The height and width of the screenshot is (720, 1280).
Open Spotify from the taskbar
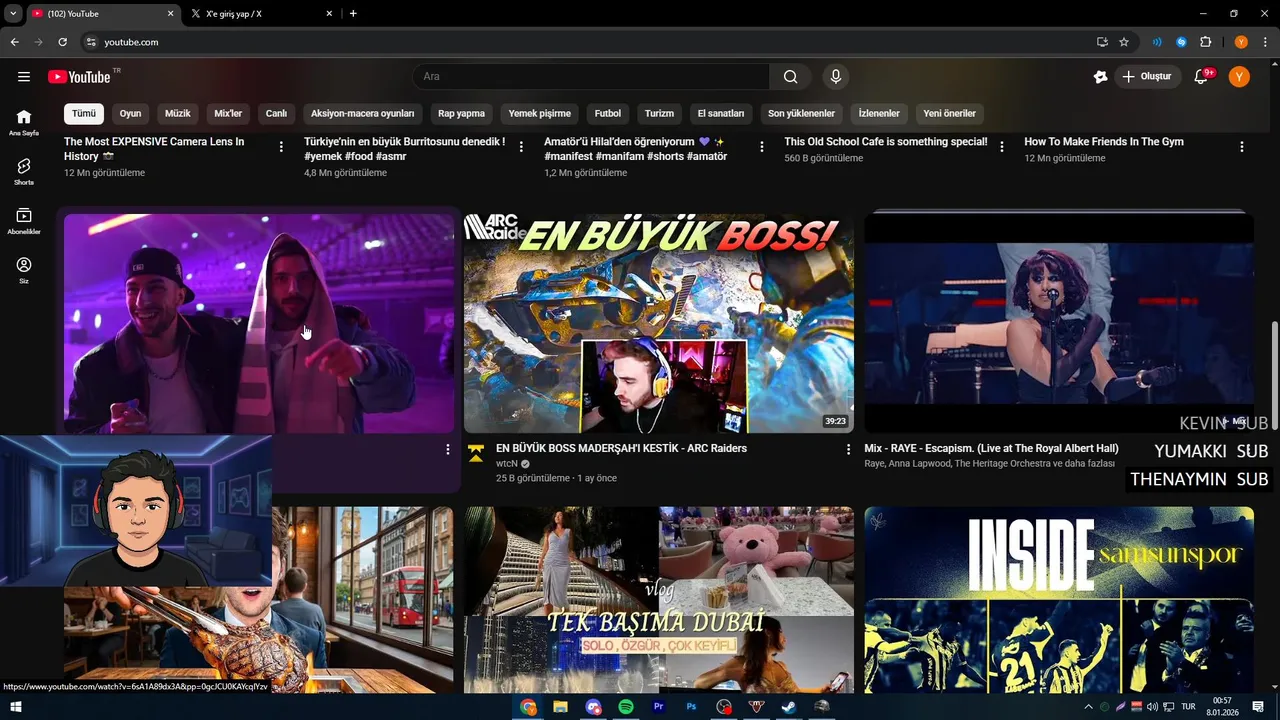click(626, 707)
